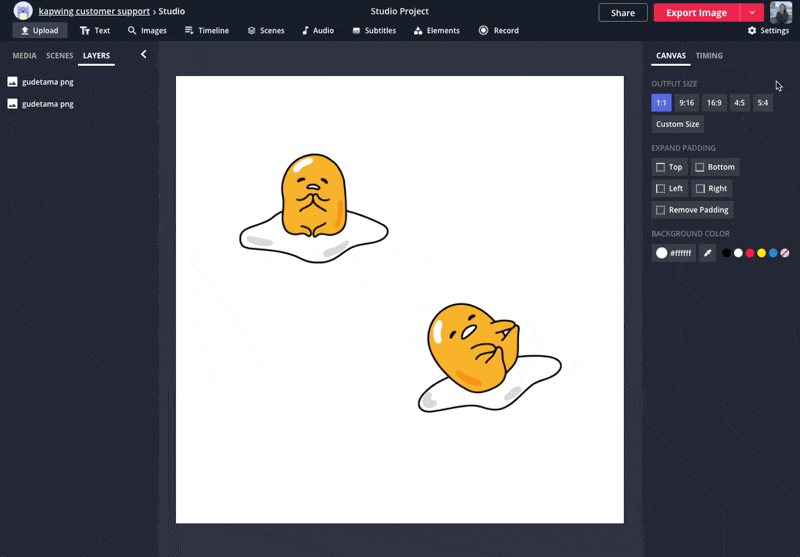This screenshot has width=800, height=557.
Task: Click the Share button
Action: [622, 13]
